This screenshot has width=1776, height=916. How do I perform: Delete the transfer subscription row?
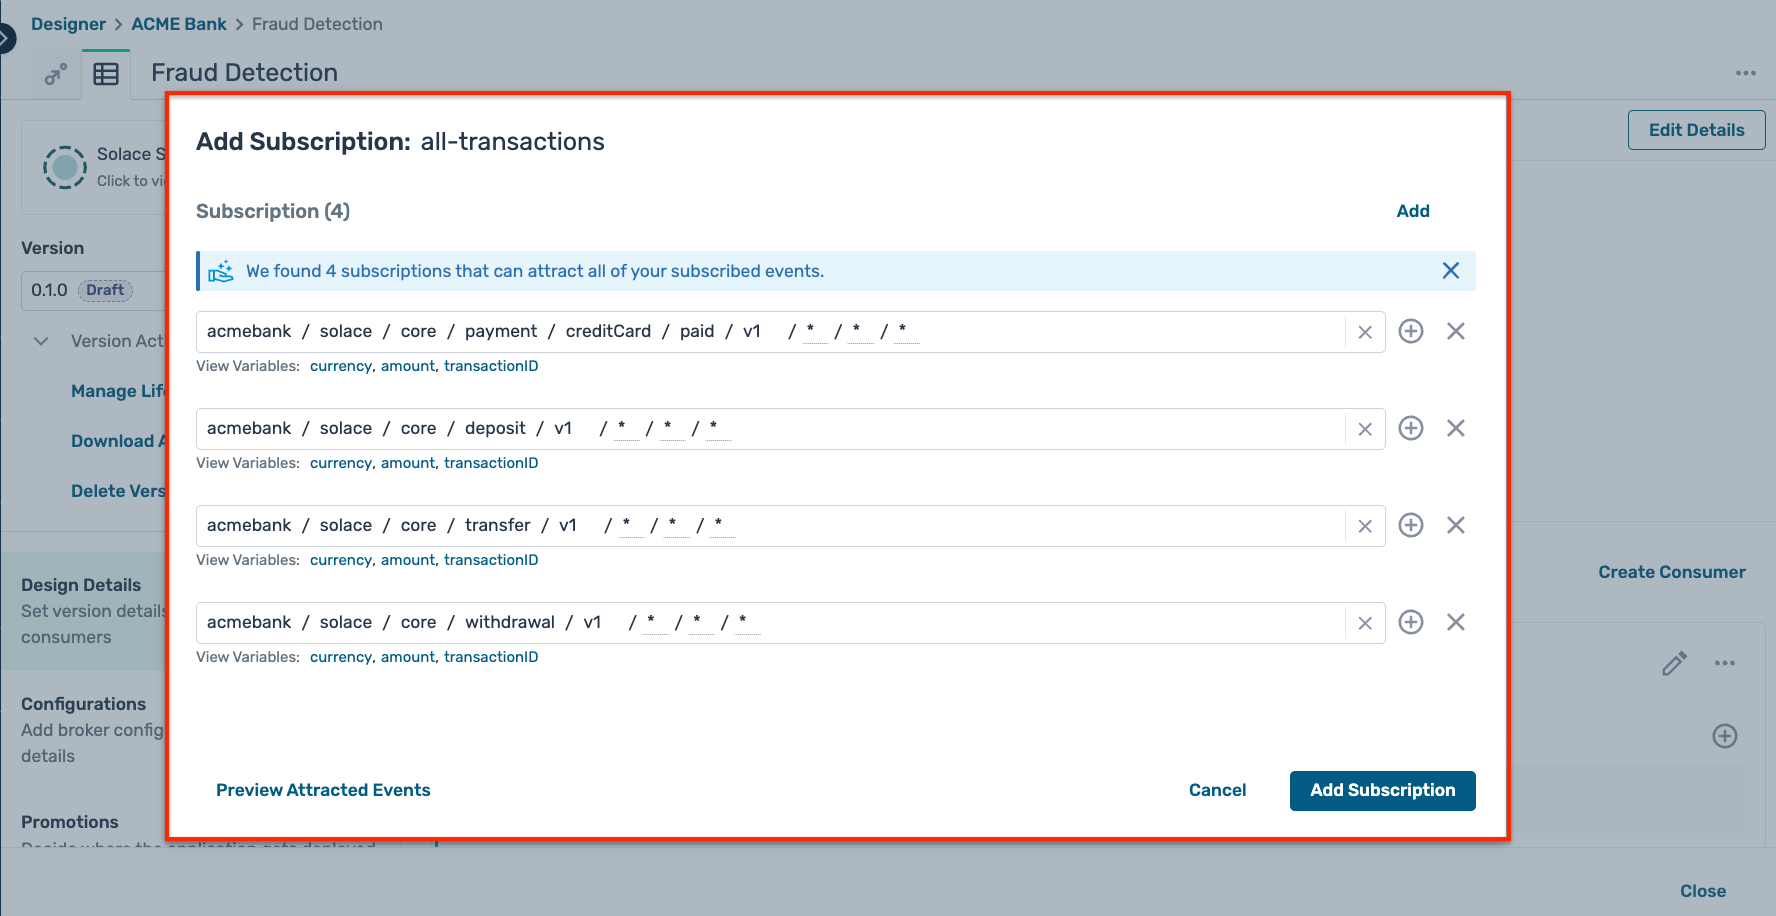[1456, 525]
